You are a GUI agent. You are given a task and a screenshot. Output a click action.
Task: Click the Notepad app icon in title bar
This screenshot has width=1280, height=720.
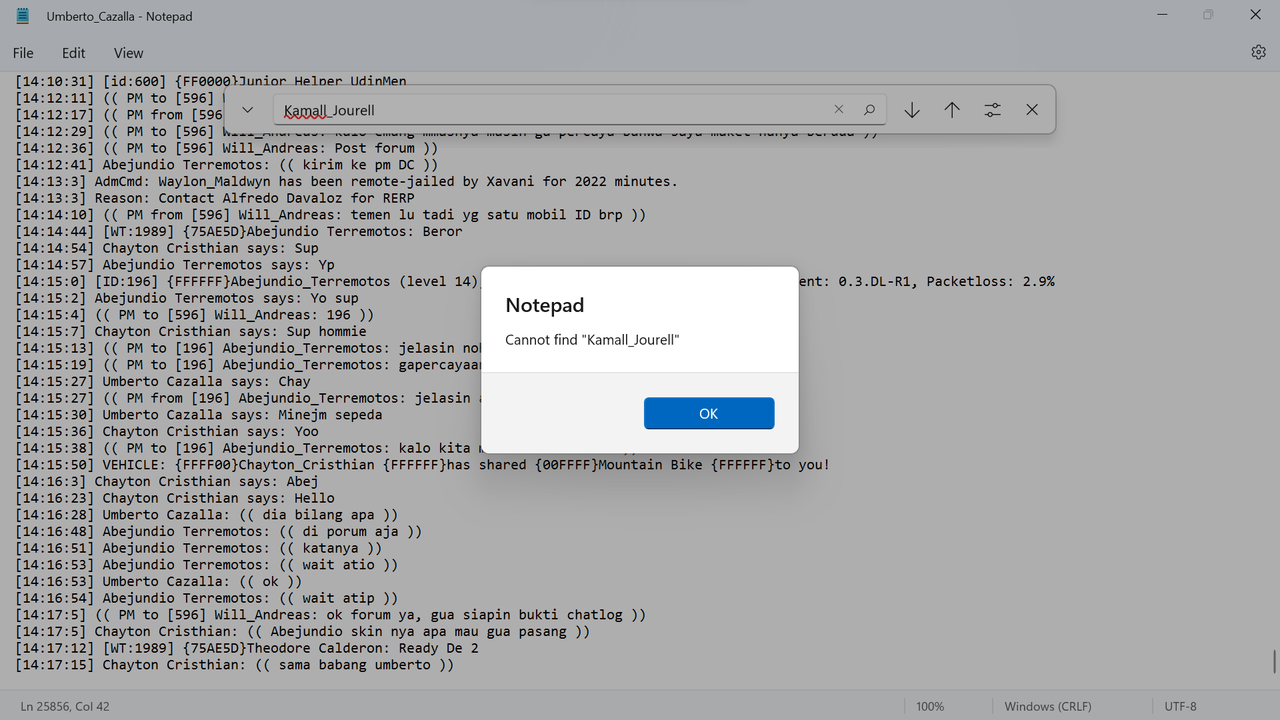tap(23, 16)
